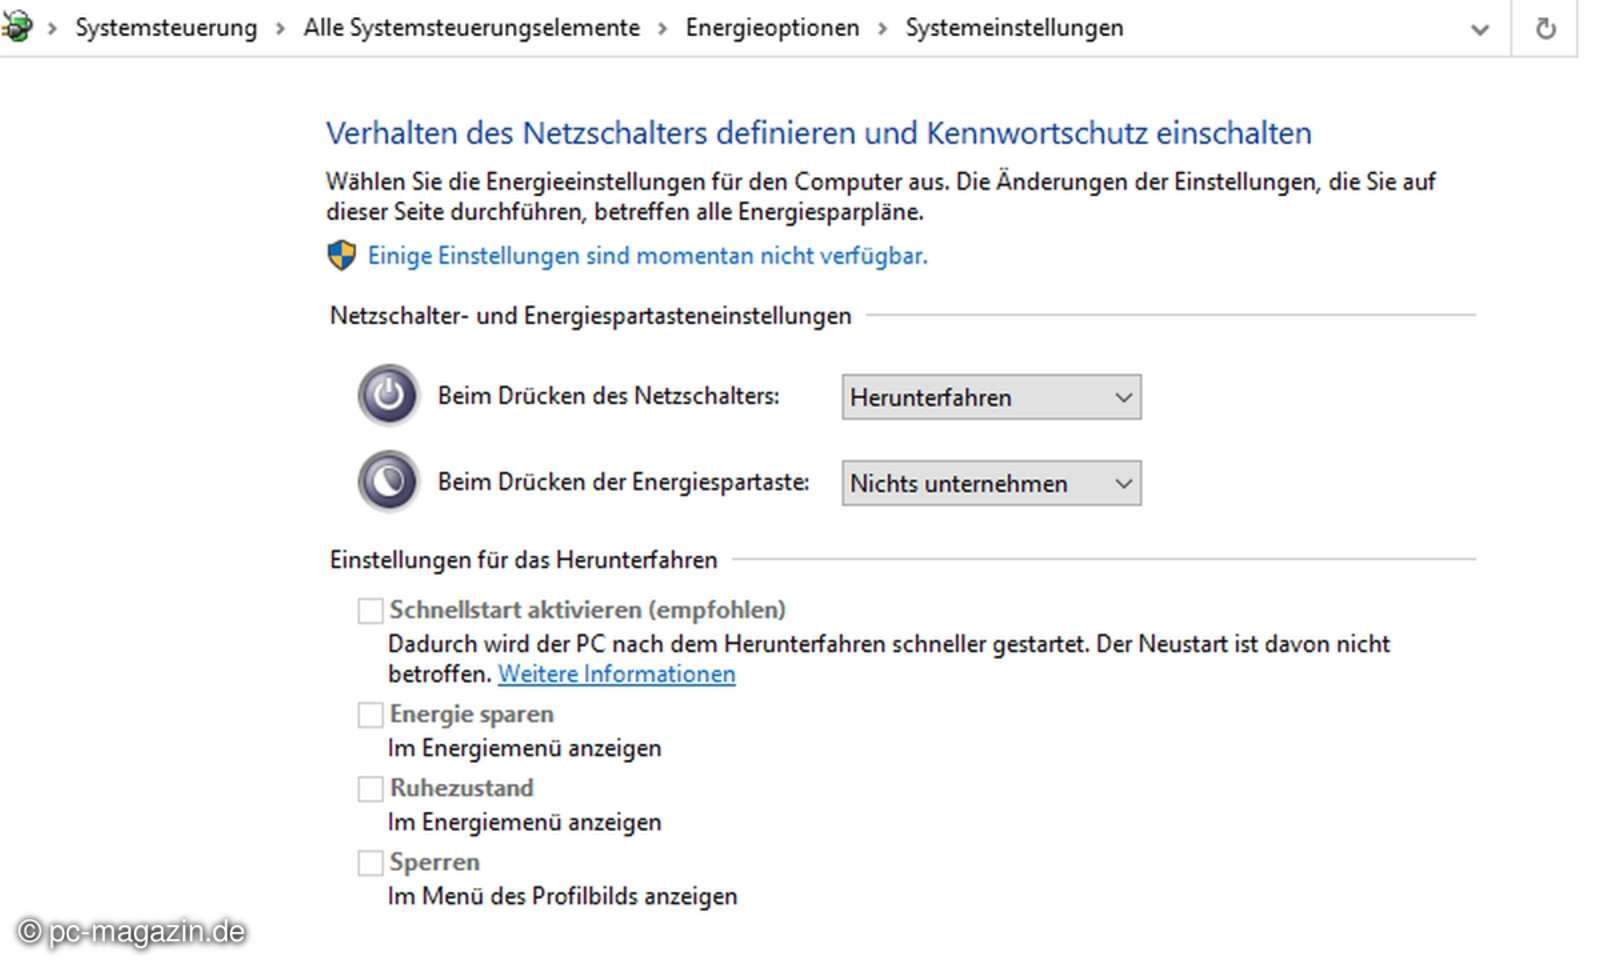This screenshot has height=960, width=1600.
Task: Open the Netzschalter action dropdown
Action: 990,397
